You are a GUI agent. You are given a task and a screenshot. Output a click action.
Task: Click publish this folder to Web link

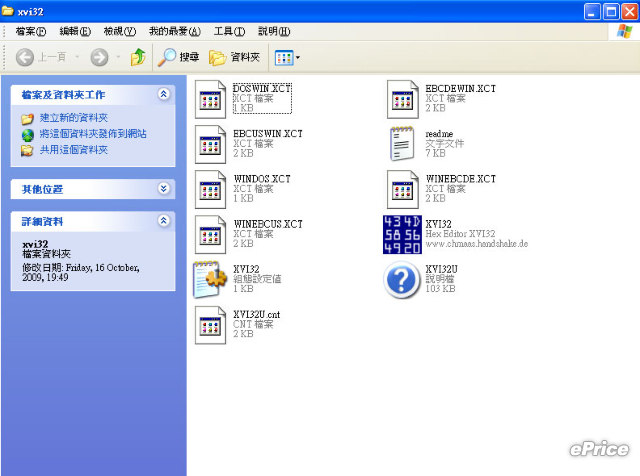[93, 134]
